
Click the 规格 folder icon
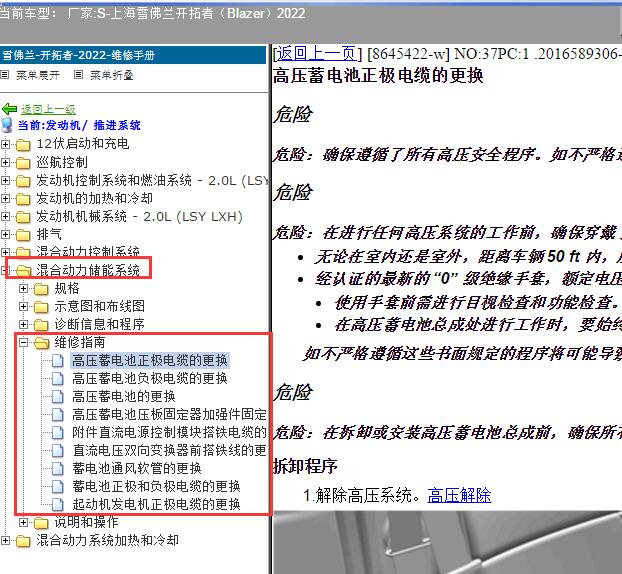(x=41, y=289)
